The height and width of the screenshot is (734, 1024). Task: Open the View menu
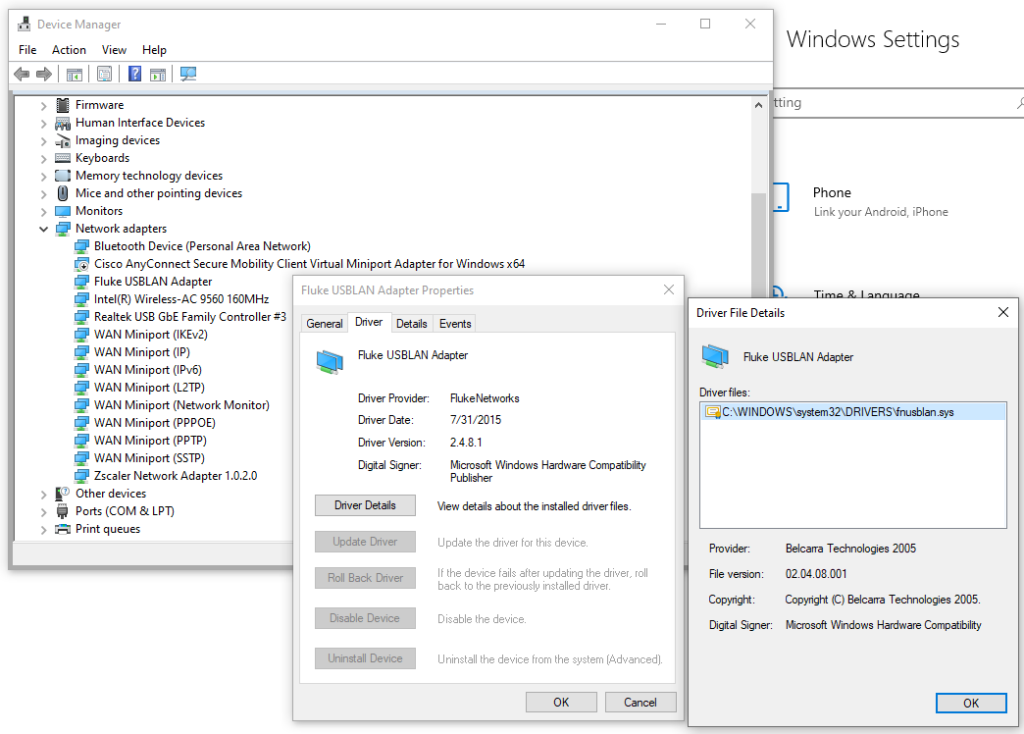114,50
